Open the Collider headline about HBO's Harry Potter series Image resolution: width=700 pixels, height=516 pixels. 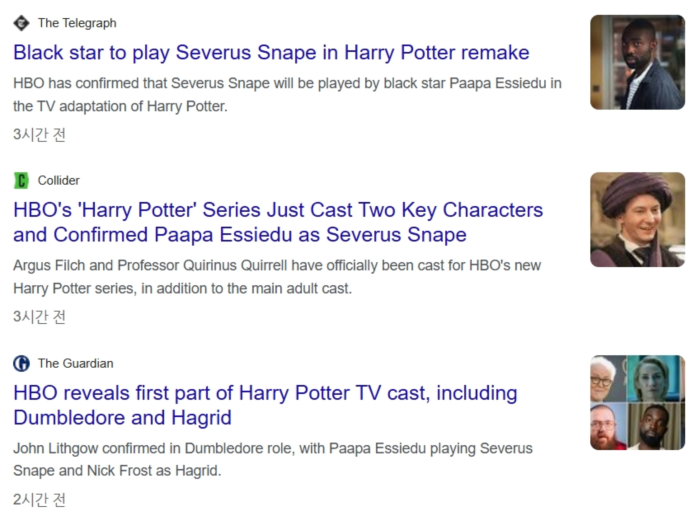[x=278, y=222]
